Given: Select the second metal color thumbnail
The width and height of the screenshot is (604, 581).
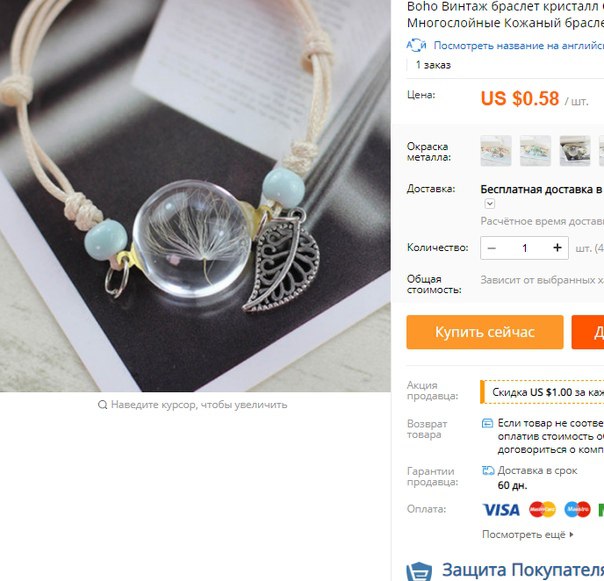Looking at the screenshot, I should click(x=535, y=151).
